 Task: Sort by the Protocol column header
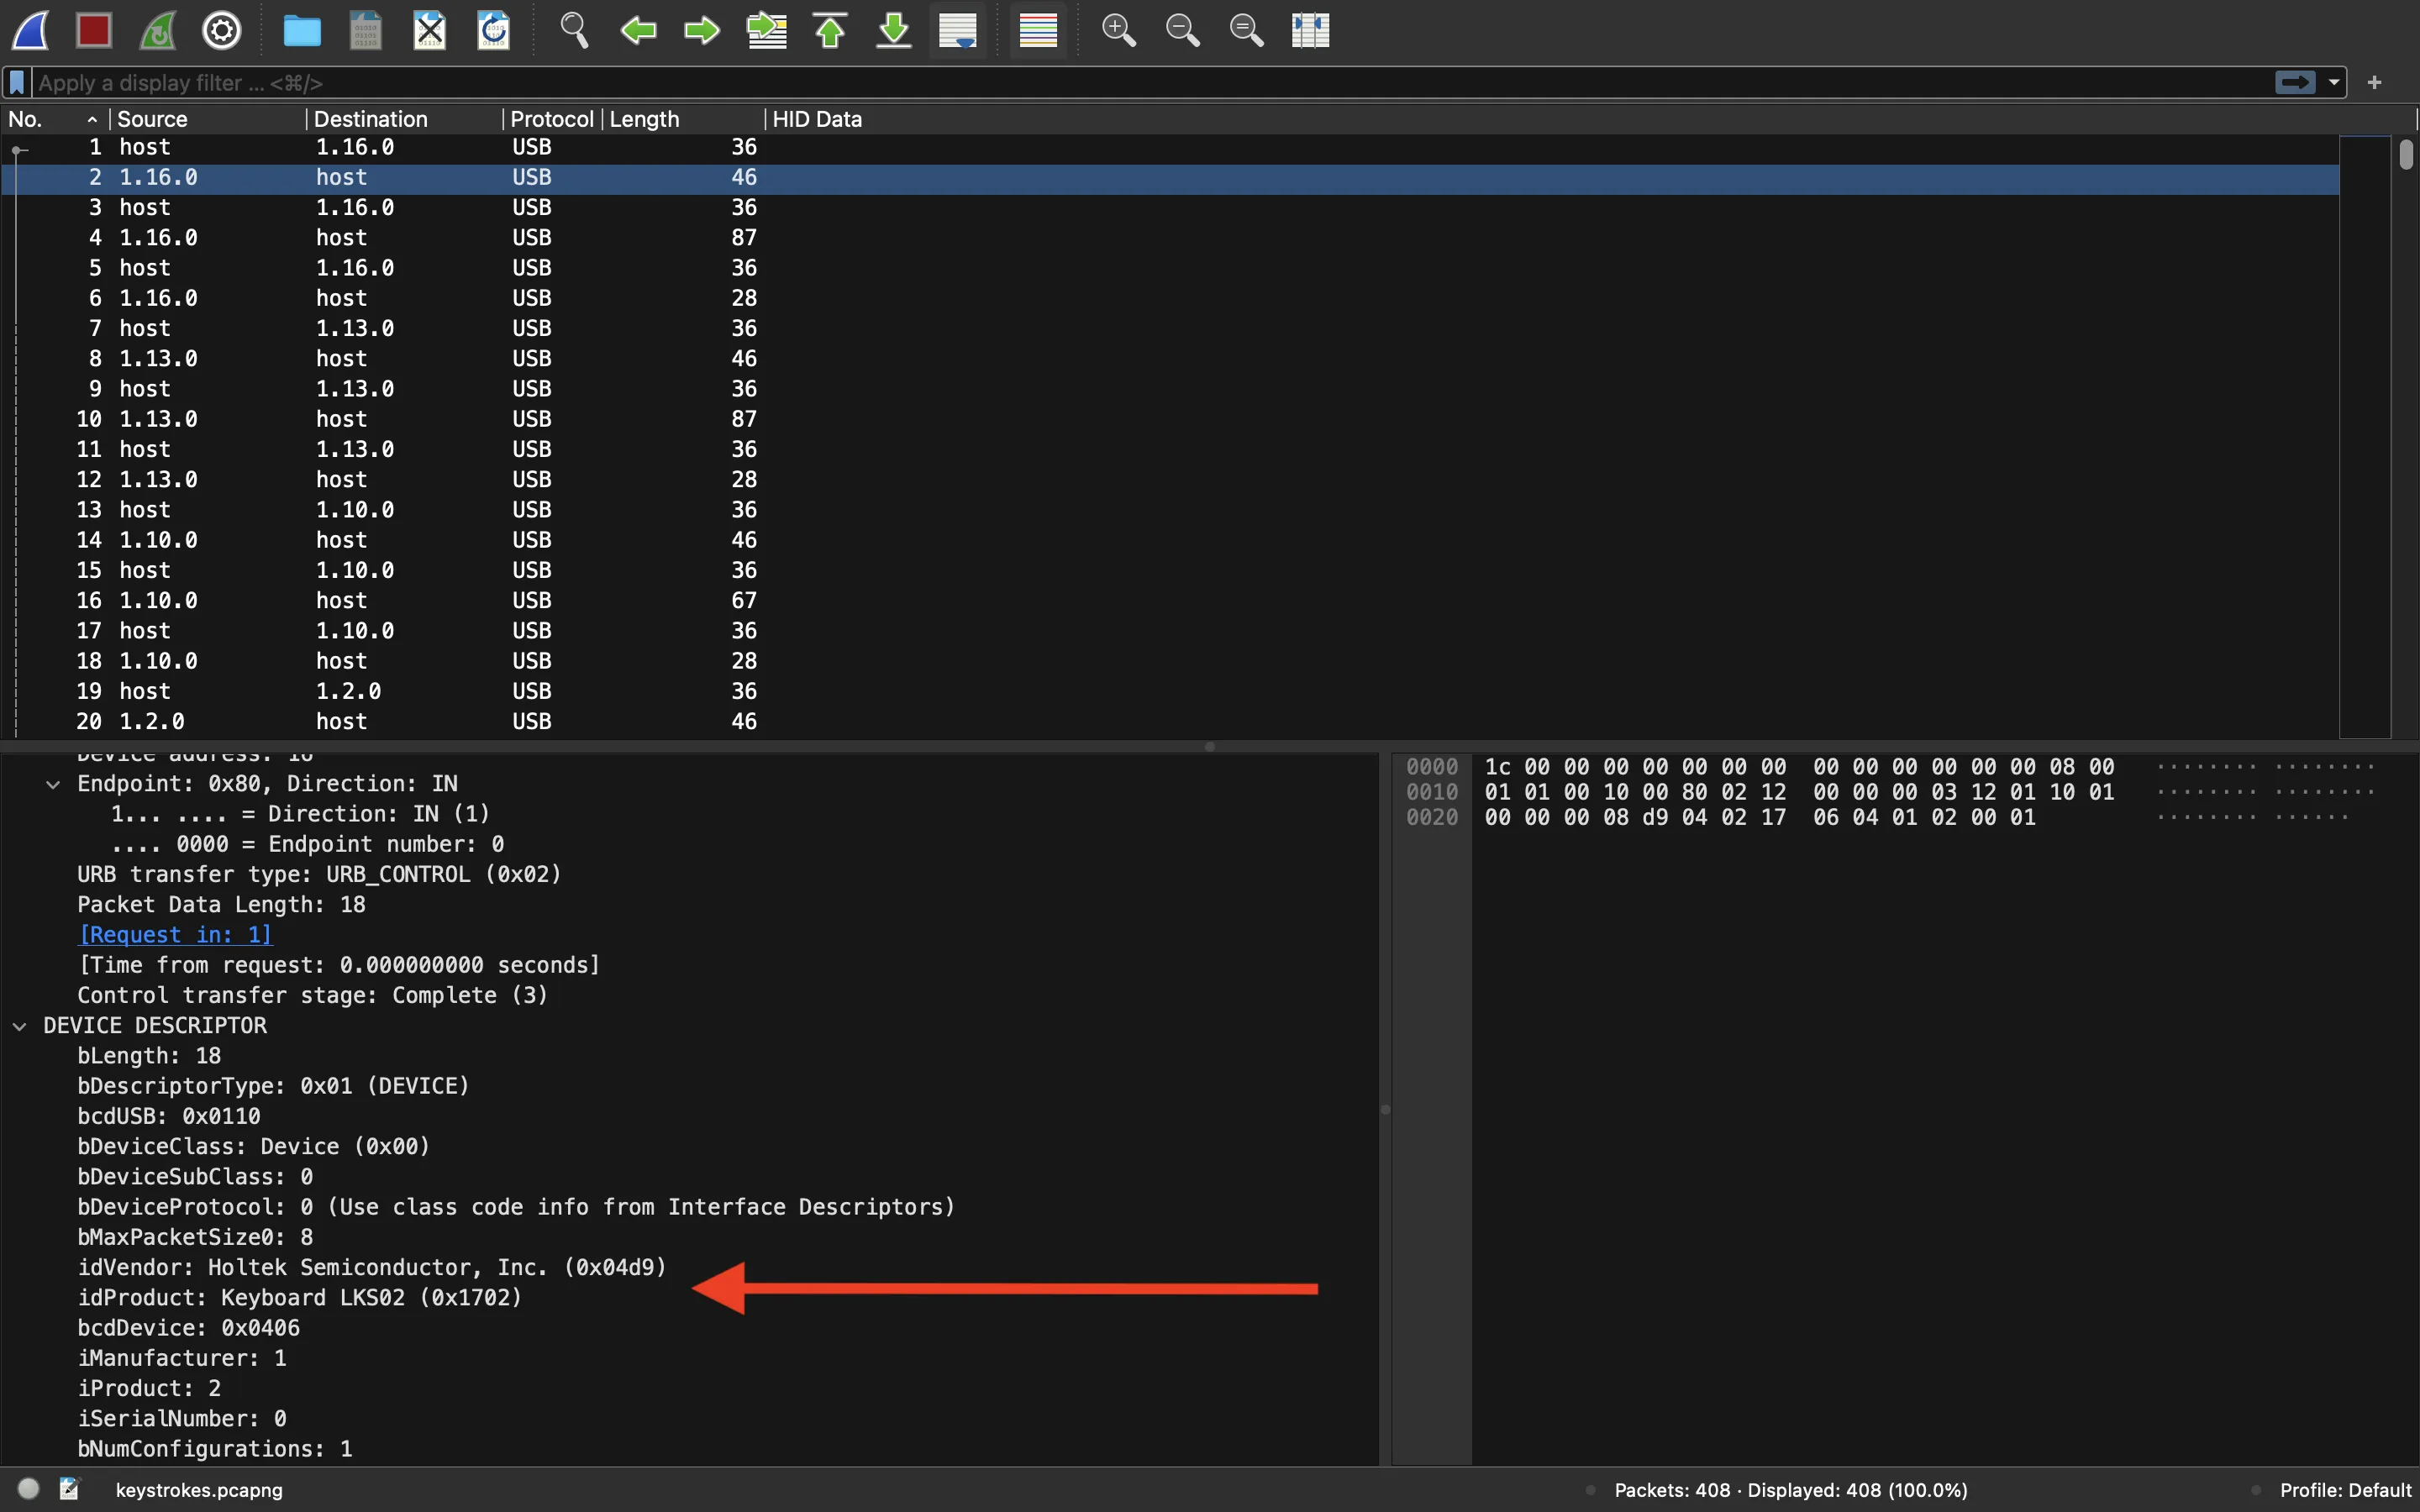point(552,119)
